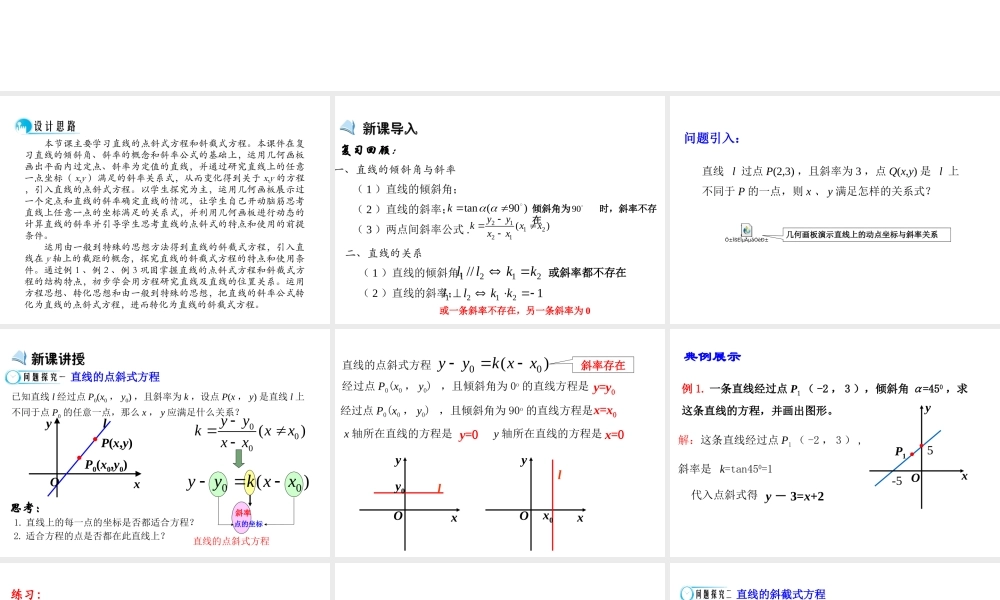The width and height of the screenshot is (1000, 600).
Task: Click the line 二、直线的关系
Action: click(384, 253)
